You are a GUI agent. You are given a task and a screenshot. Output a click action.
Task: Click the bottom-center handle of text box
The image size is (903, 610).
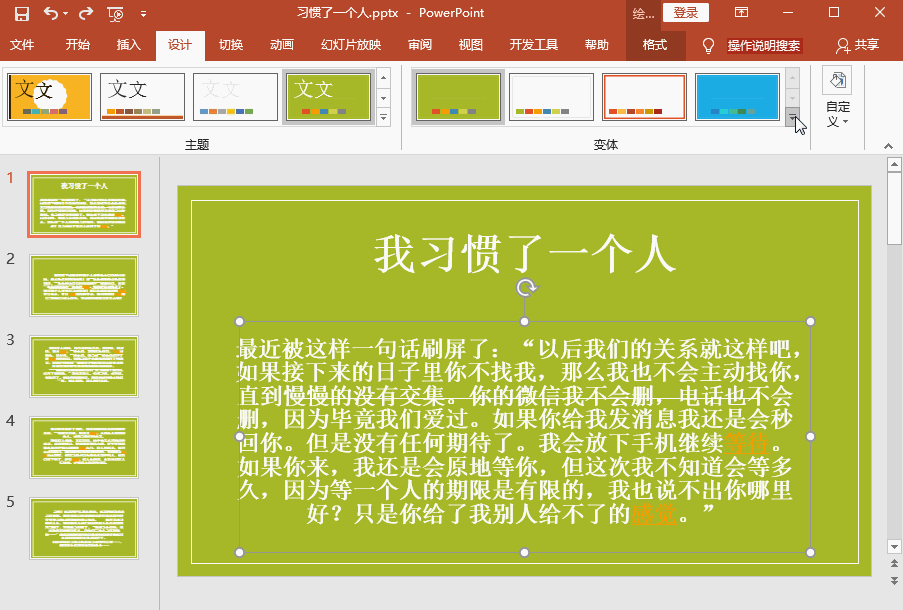tap(524, 552)
